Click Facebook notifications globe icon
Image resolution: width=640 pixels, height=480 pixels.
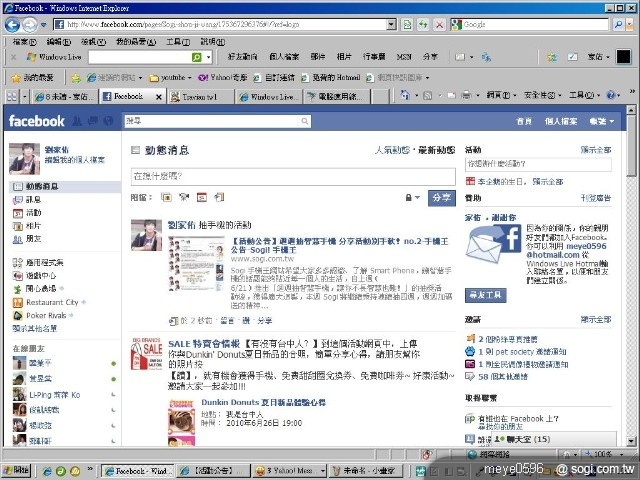[108, 121]
